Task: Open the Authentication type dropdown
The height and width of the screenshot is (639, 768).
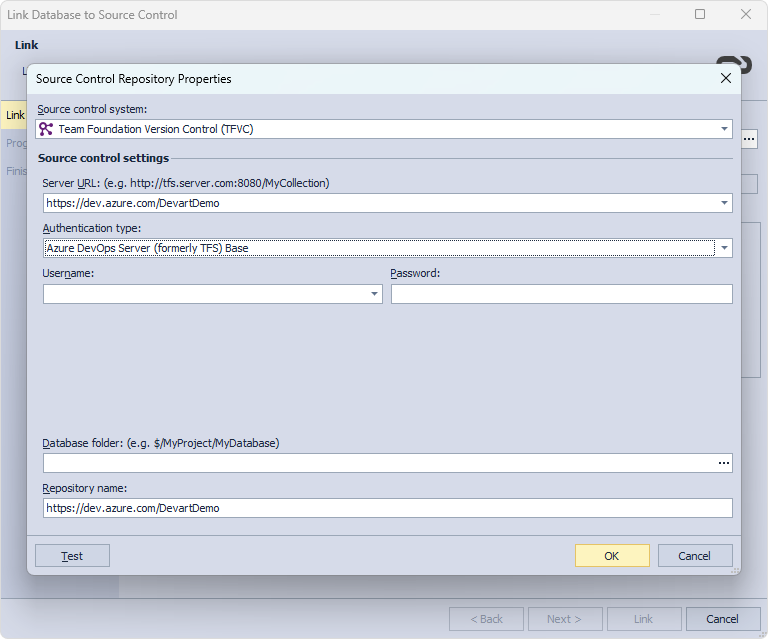Action: click(x=724, y=248)
